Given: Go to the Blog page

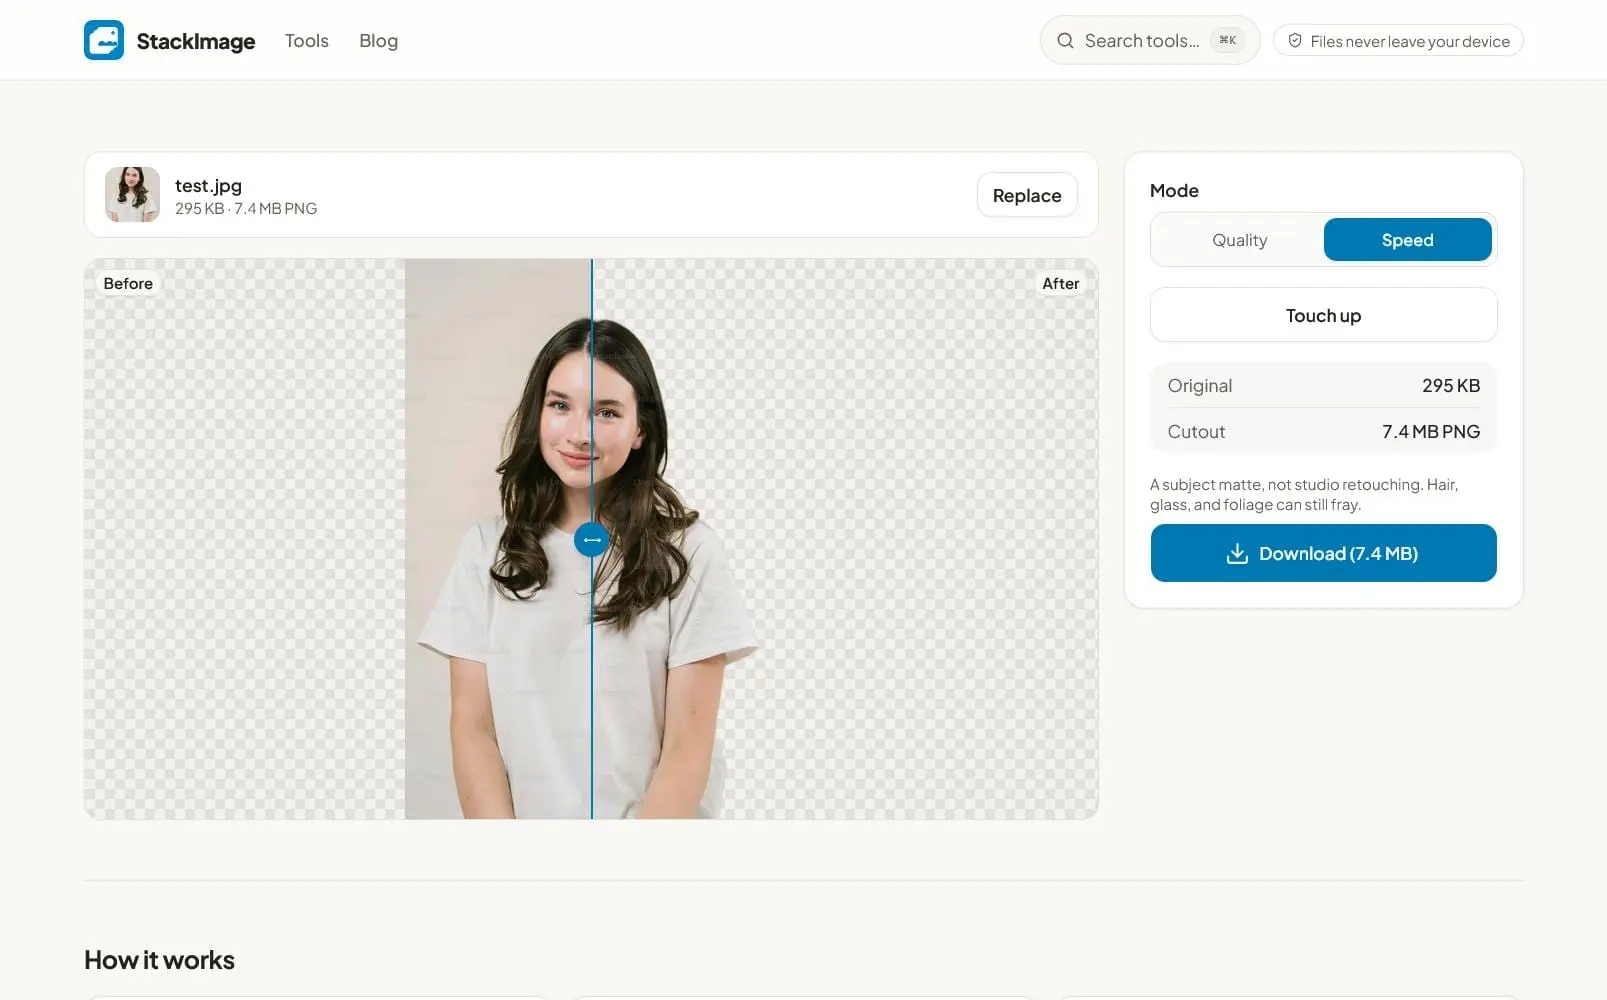Looking at the screenshot, I should (x=378, y=41).
